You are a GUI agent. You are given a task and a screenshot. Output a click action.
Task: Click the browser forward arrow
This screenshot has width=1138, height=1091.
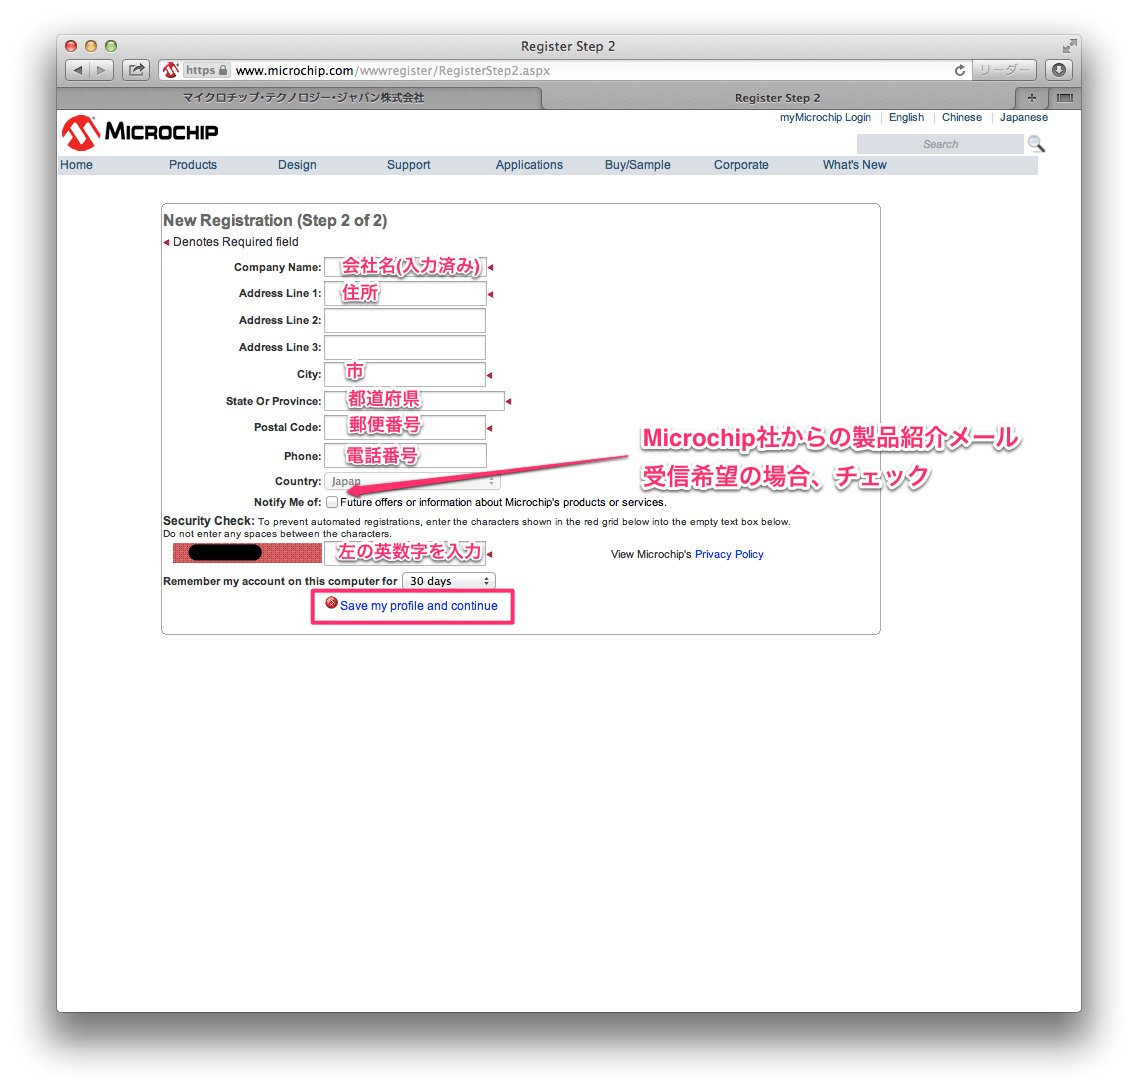[x=100, y=70]
